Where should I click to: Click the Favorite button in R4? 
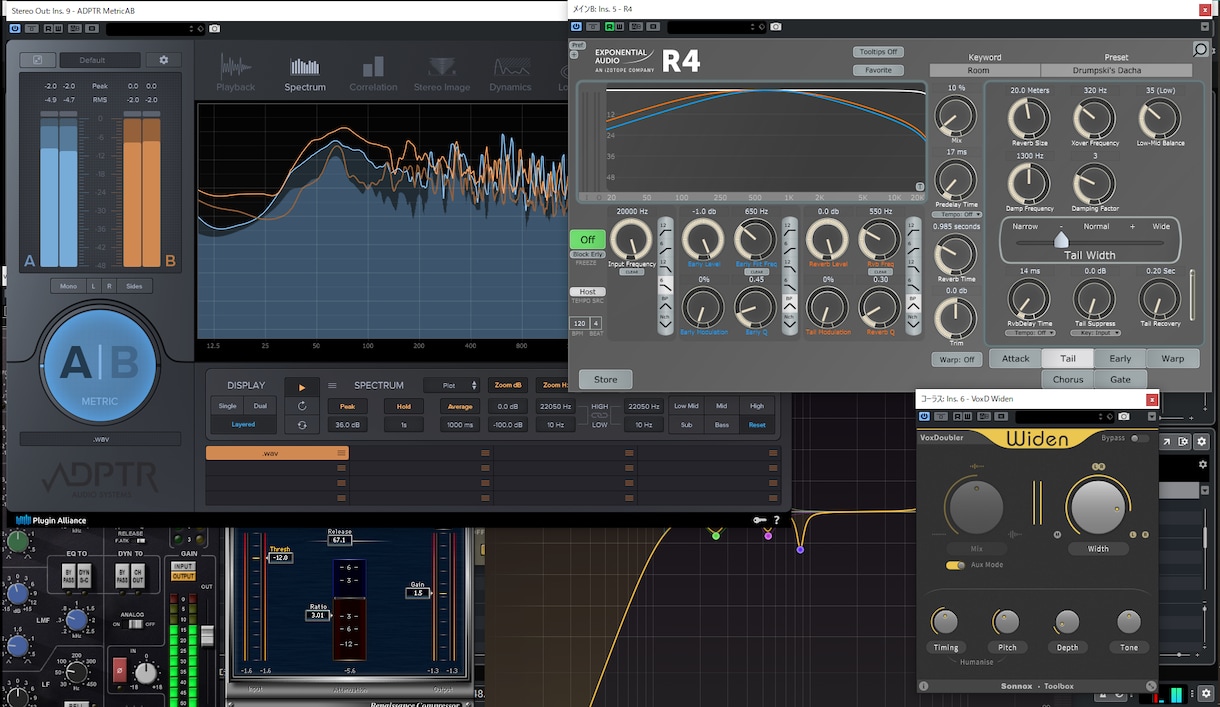[x=878, y=71]
